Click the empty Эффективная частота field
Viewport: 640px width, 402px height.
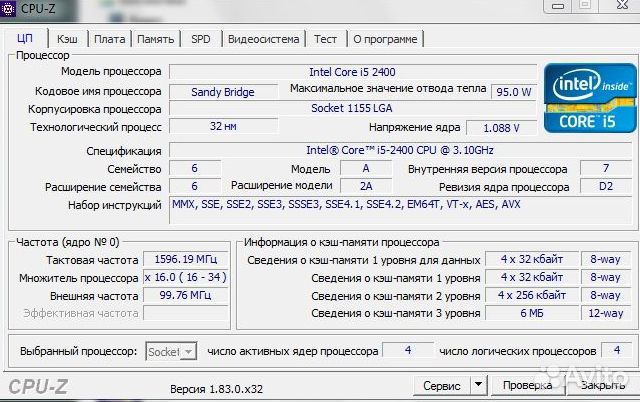[x=186, y=313]
